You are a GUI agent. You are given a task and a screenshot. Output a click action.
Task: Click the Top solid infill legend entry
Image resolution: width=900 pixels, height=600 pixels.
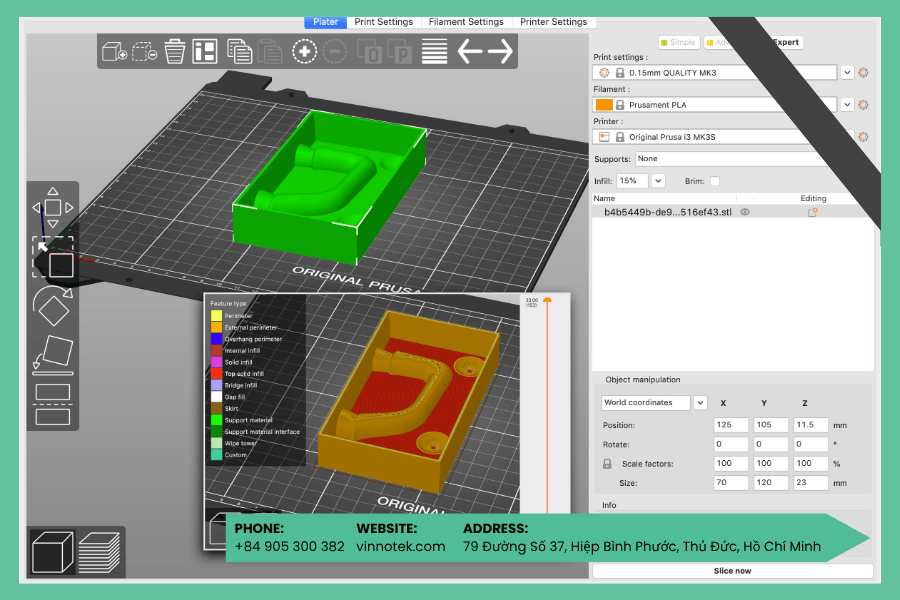(237, 374)
